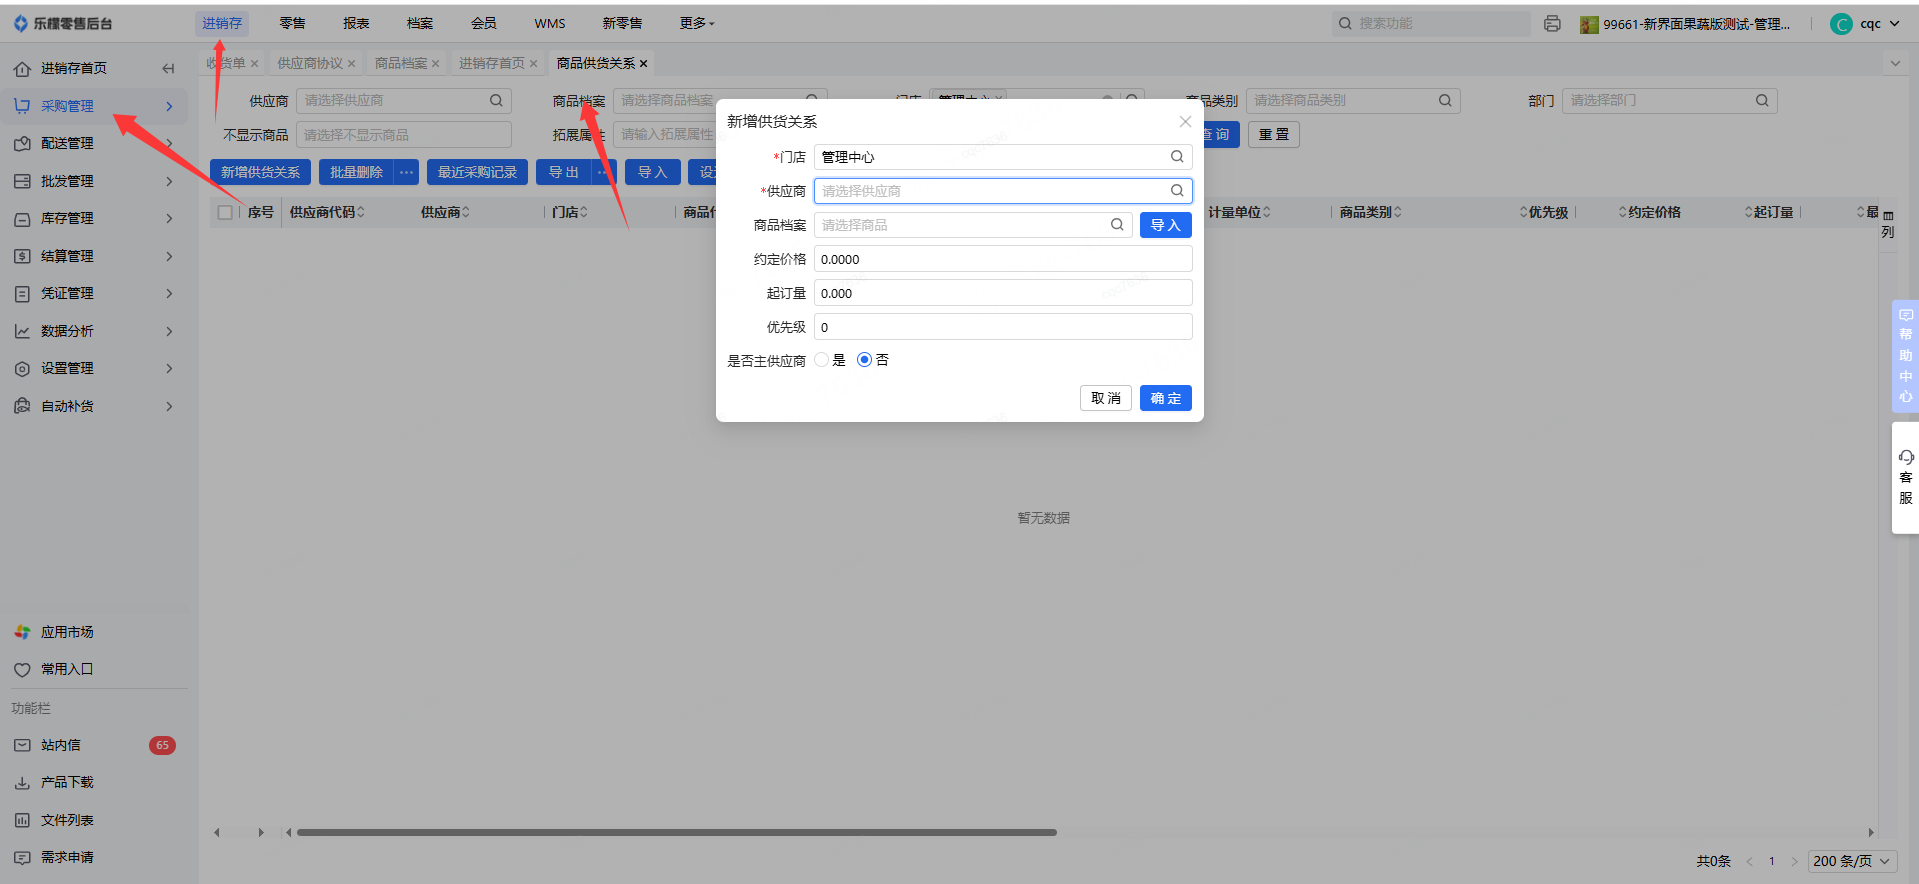Close the 商品档案 tab
Image resolution: width=1919 pixels, height=884 pixels.
click(x=436, y=64)
